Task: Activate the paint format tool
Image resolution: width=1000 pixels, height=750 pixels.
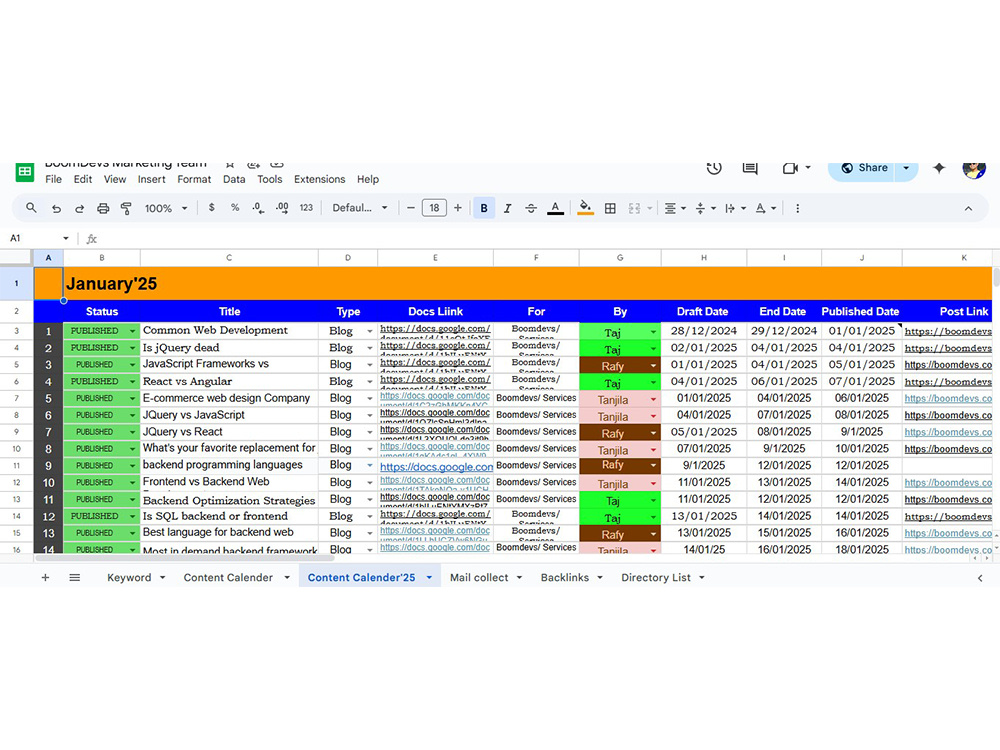Action: 126,208
